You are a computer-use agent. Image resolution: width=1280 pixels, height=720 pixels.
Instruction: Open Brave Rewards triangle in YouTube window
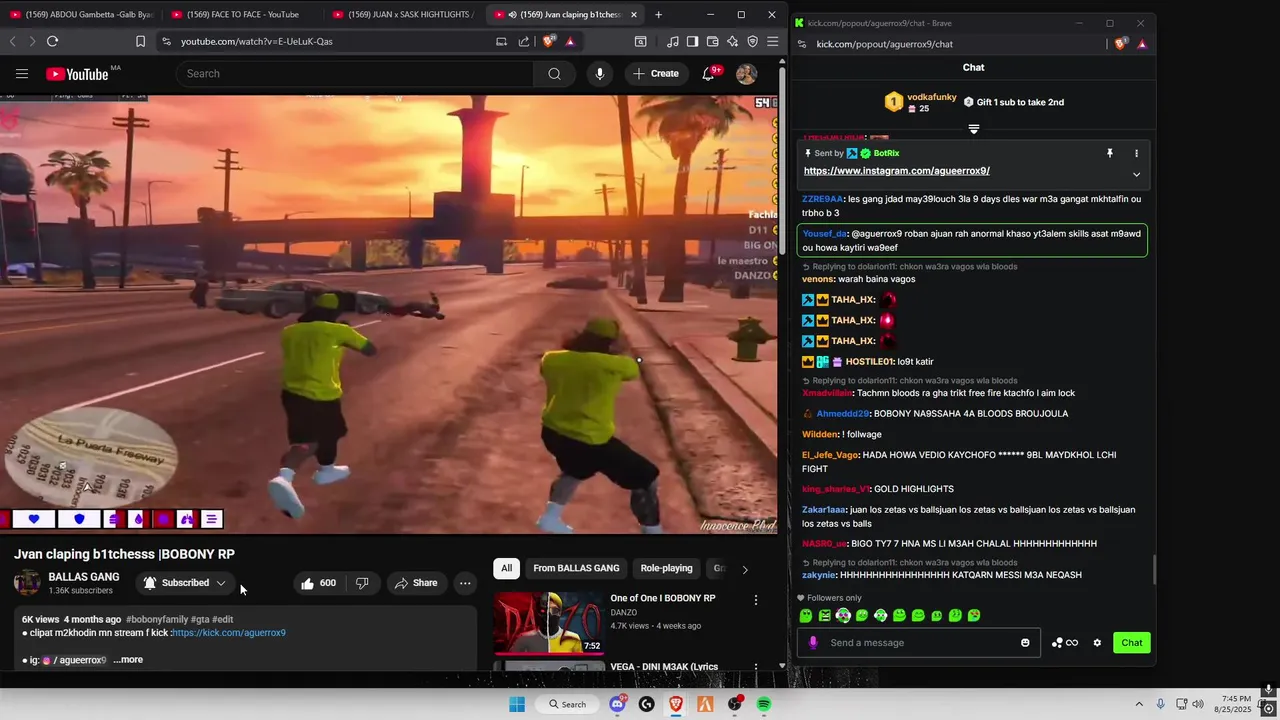[570, 41]
